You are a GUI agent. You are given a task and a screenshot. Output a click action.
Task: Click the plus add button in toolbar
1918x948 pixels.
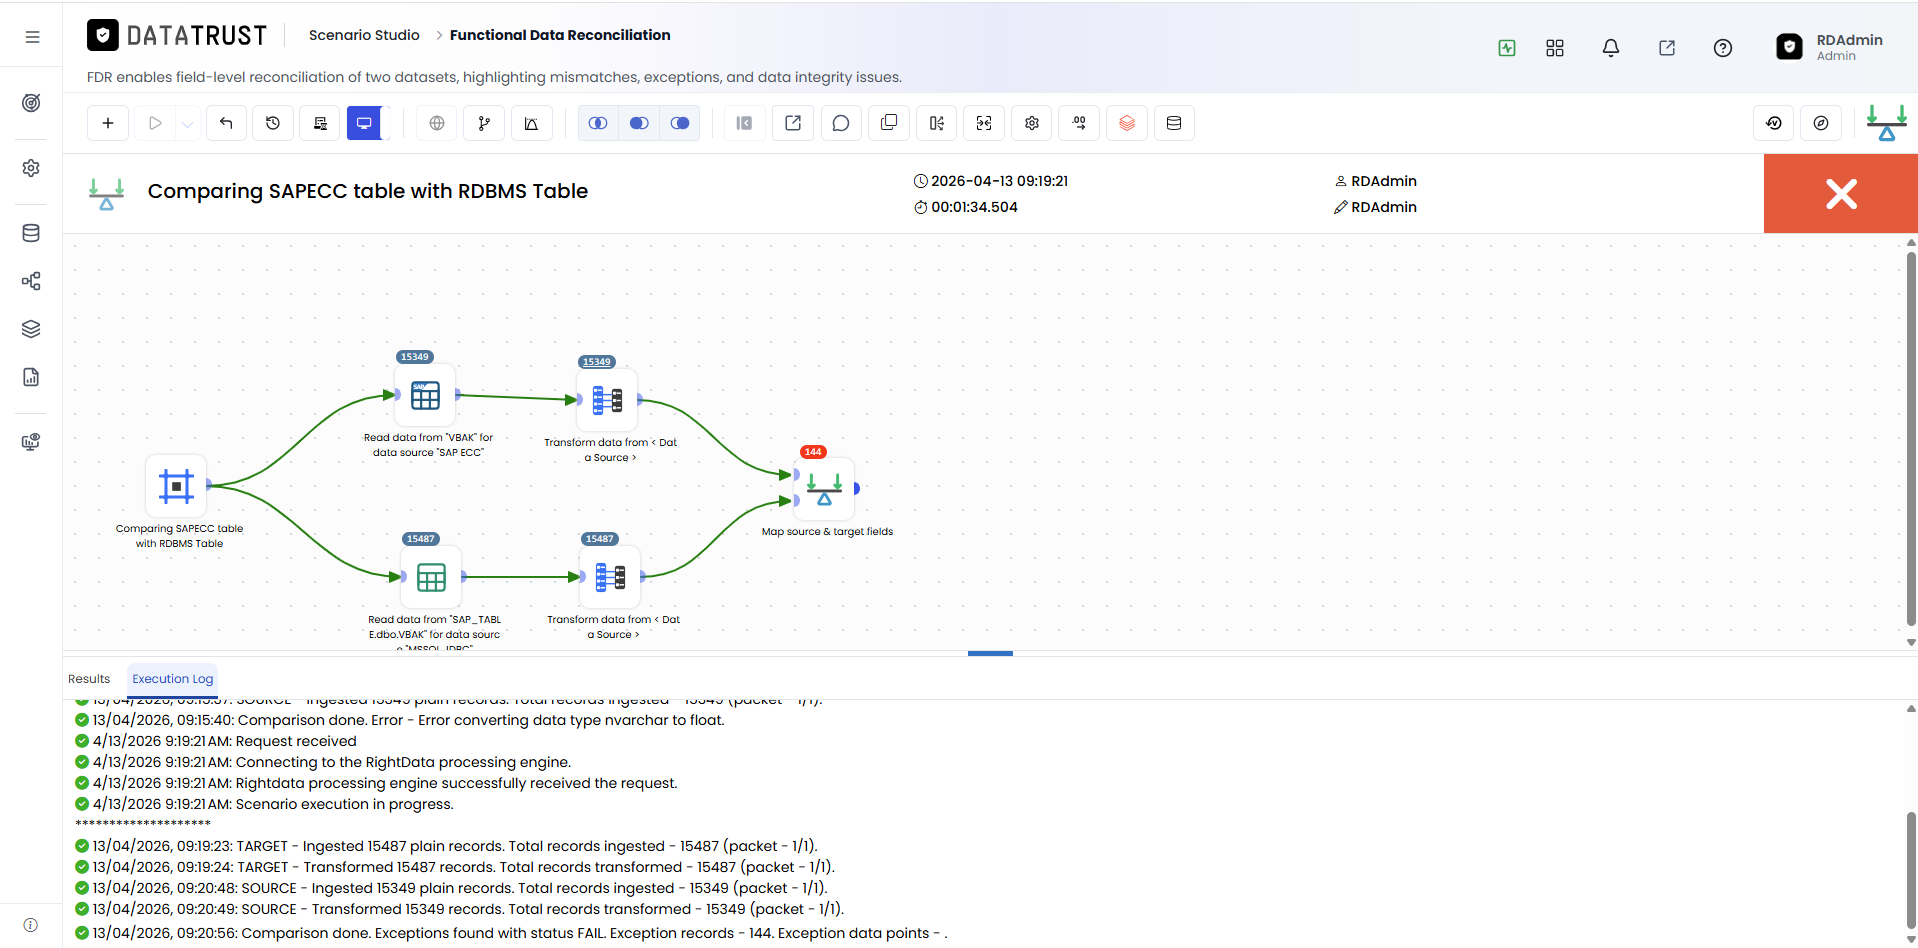(108, 123)
